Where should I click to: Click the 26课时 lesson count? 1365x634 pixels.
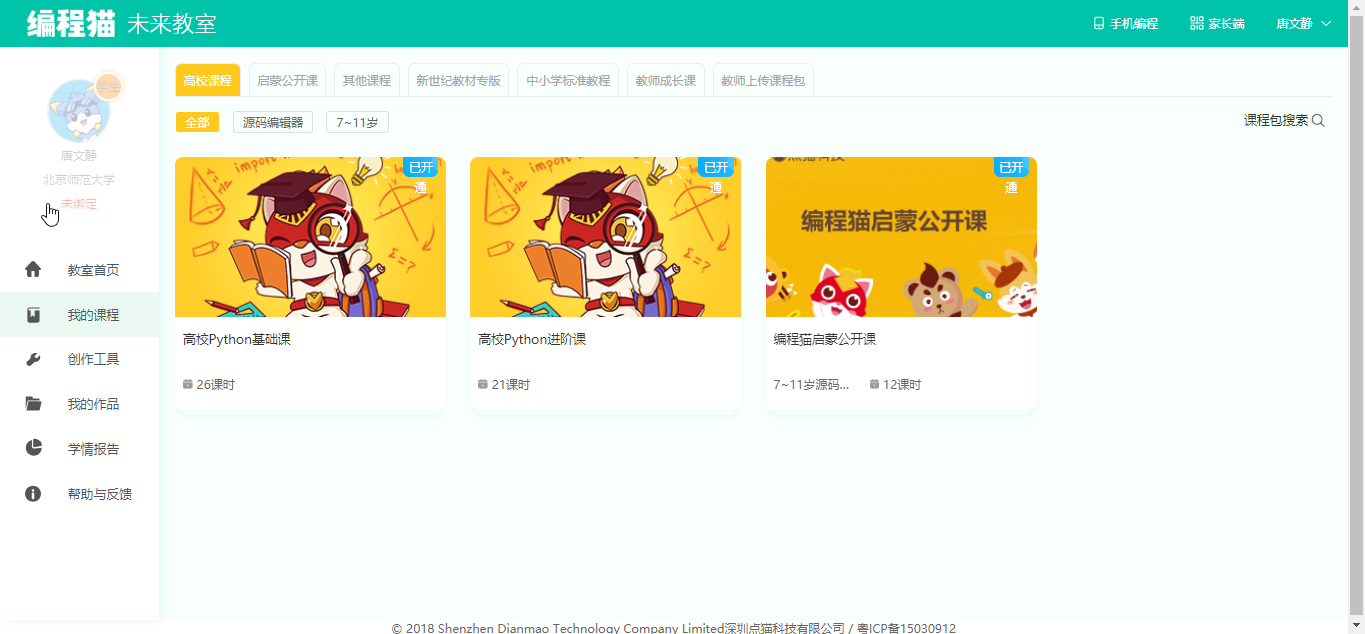click(x=215, y=385)
